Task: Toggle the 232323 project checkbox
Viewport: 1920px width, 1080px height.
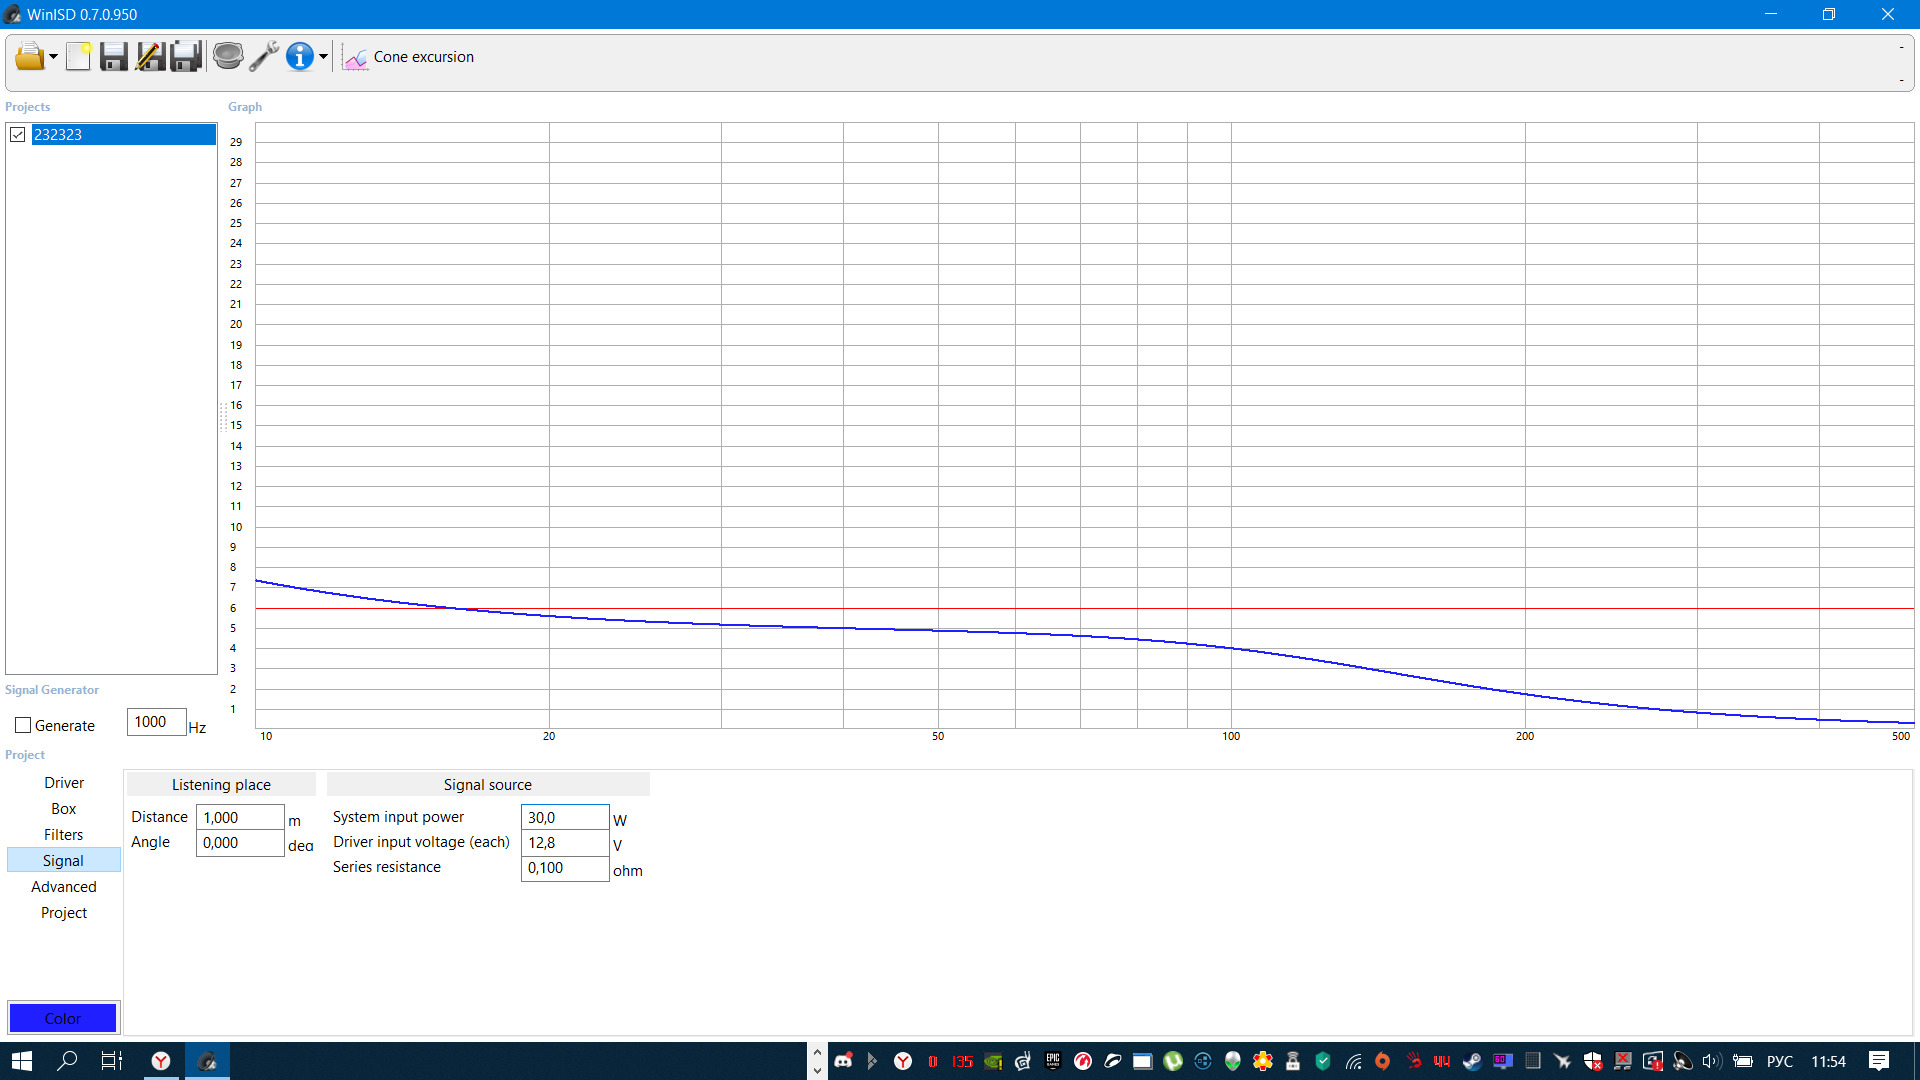Action: [x=18, y=134]
